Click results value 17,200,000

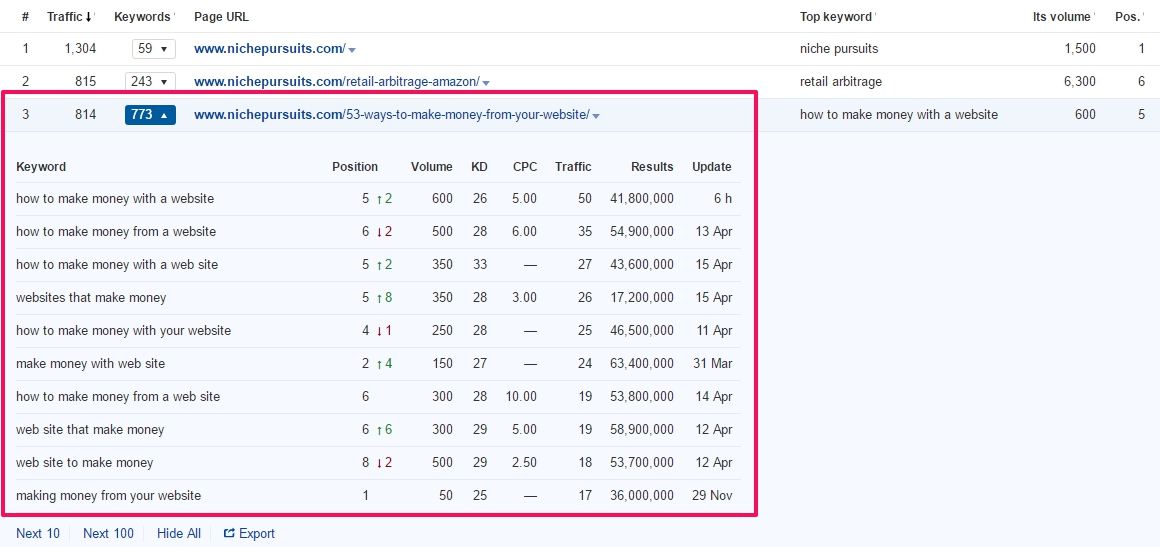pyautogui.click(x=642, y=298)
